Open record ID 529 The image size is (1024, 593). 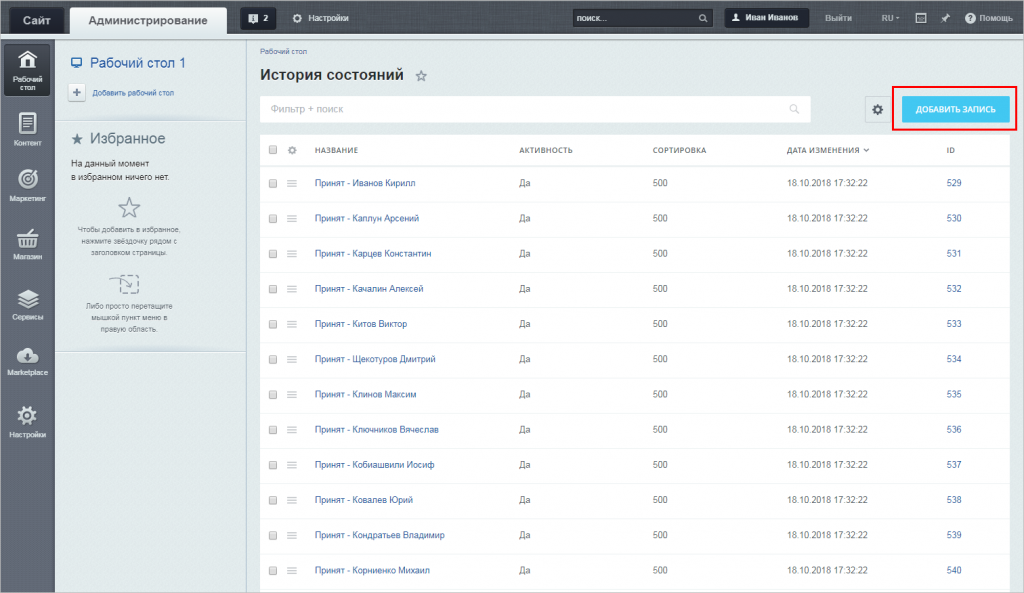(953, 184)
